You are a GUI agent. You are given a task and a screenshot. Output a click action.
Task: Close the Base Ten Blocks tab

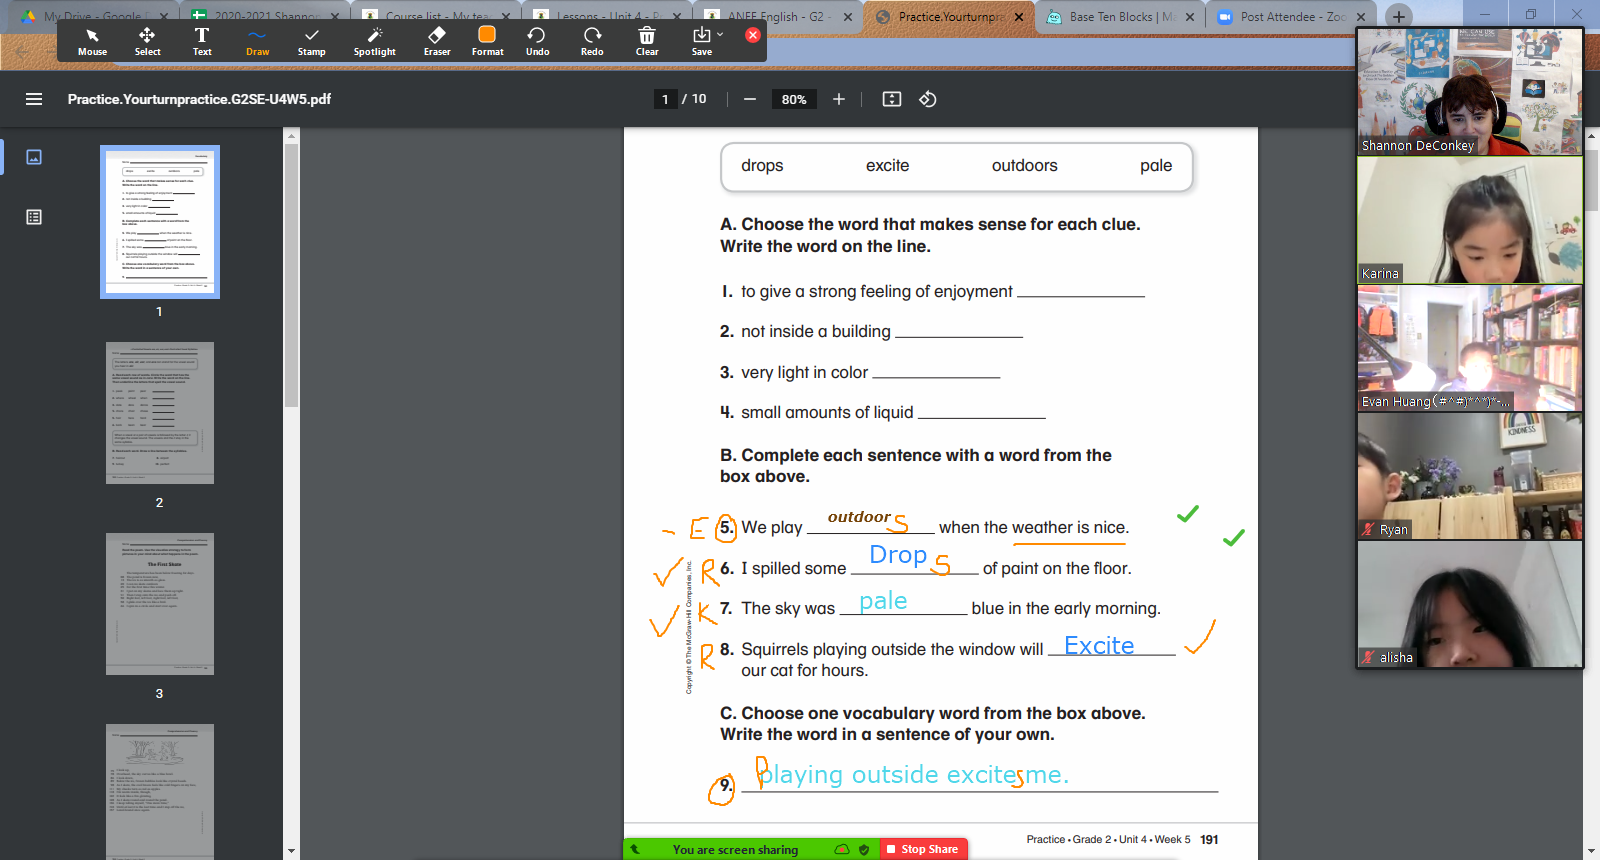1190,17
